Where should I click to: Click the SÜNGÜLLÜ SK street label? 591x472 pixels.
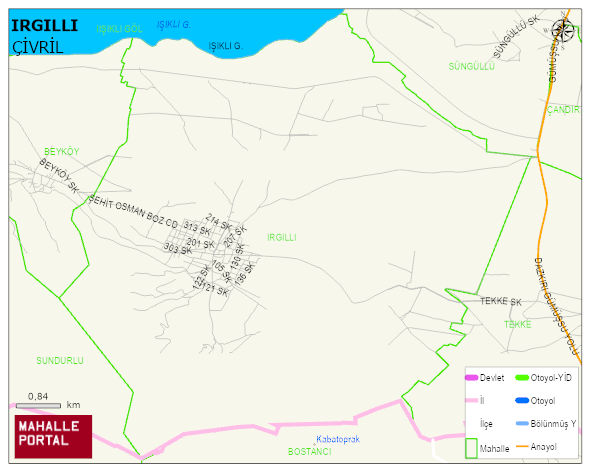[x=516, y=37]
